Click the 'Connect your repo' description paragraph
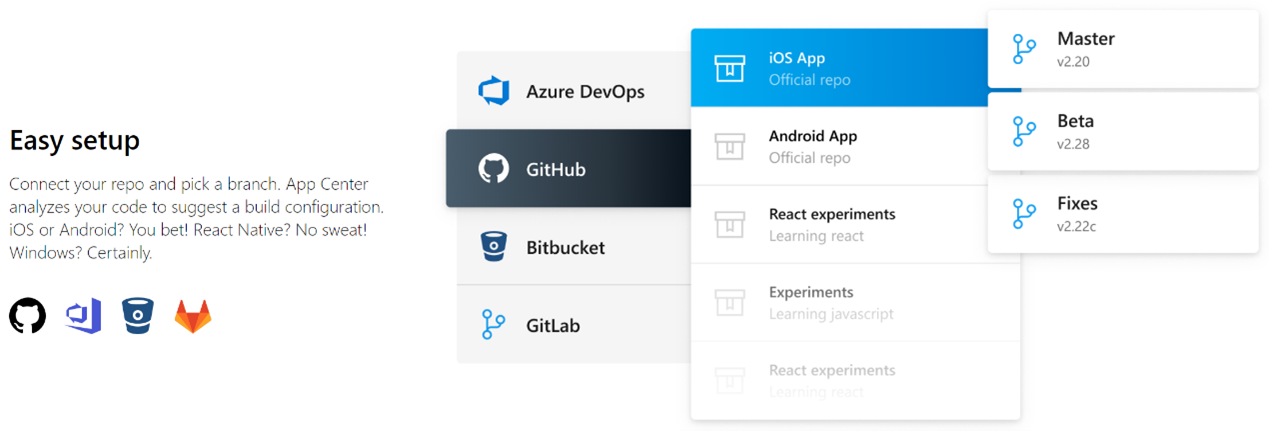 point(197,218)
